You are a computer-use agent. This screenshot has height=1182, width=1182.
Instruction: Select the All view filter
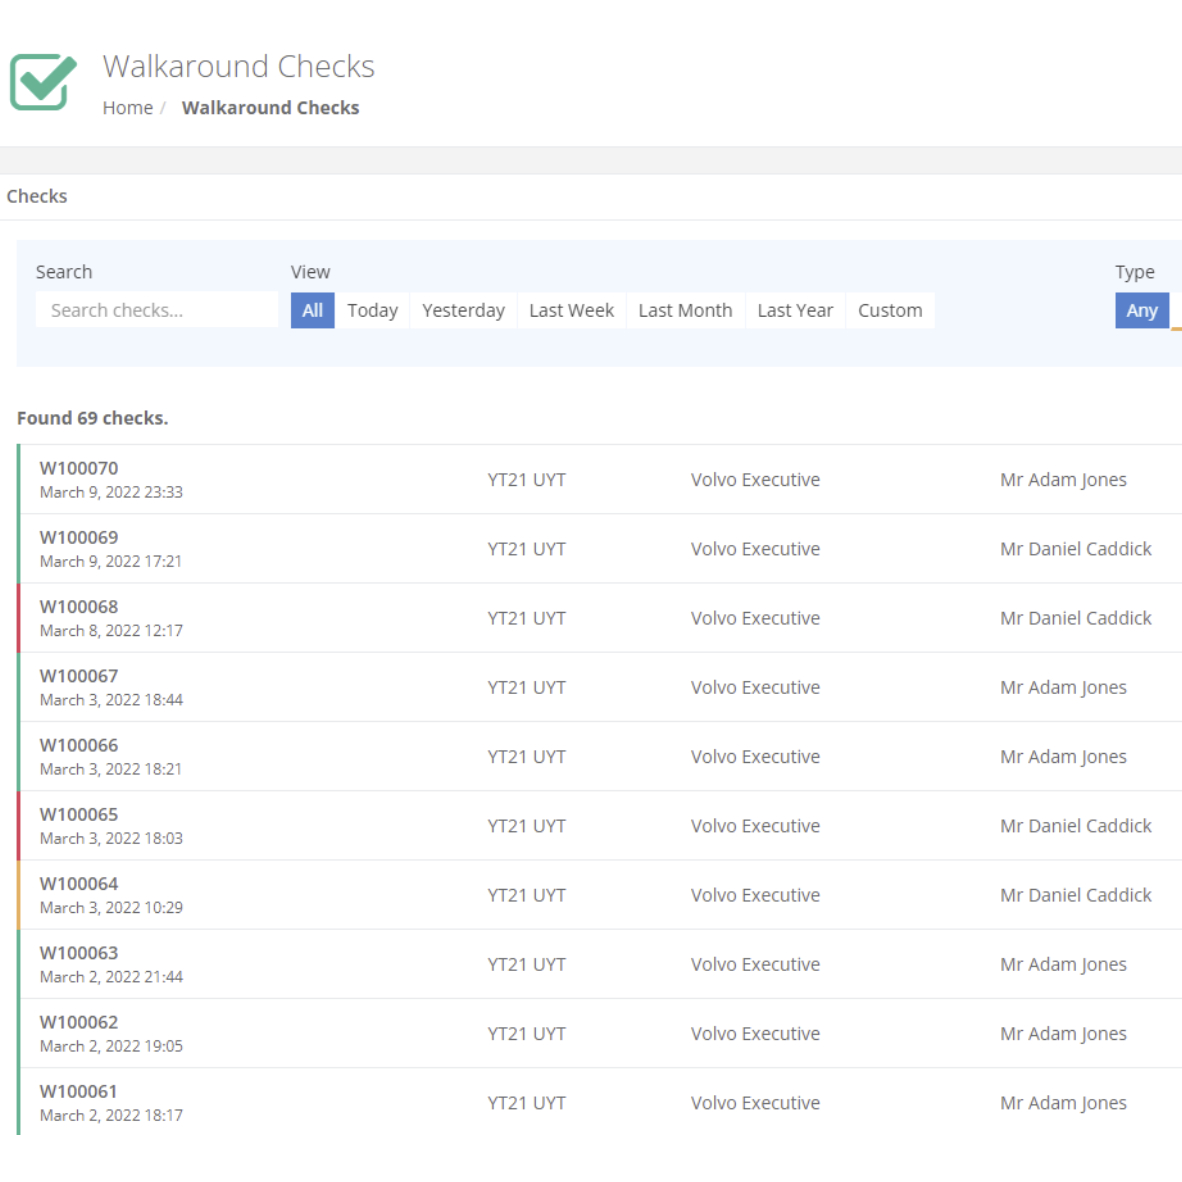coord(312,310)
